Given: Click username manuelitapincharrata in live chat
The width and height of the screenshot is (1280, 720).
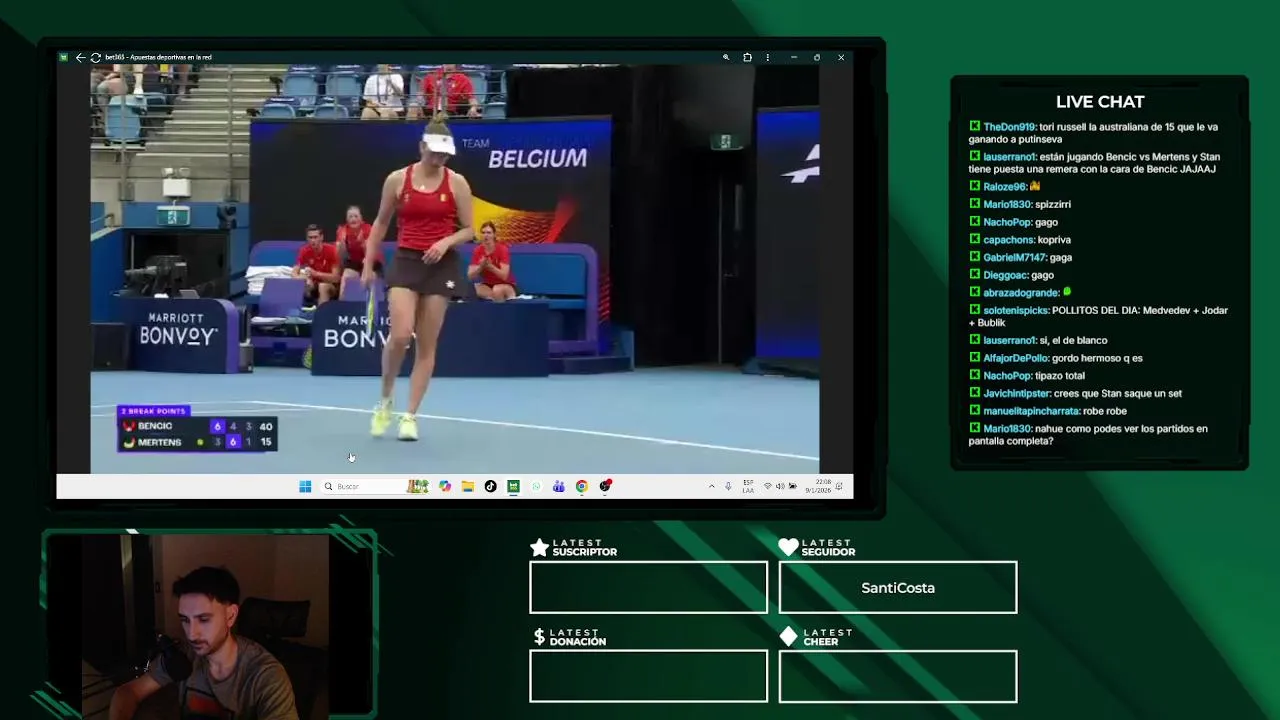Looking at the screenshot, I should [x=1031, y=411].
